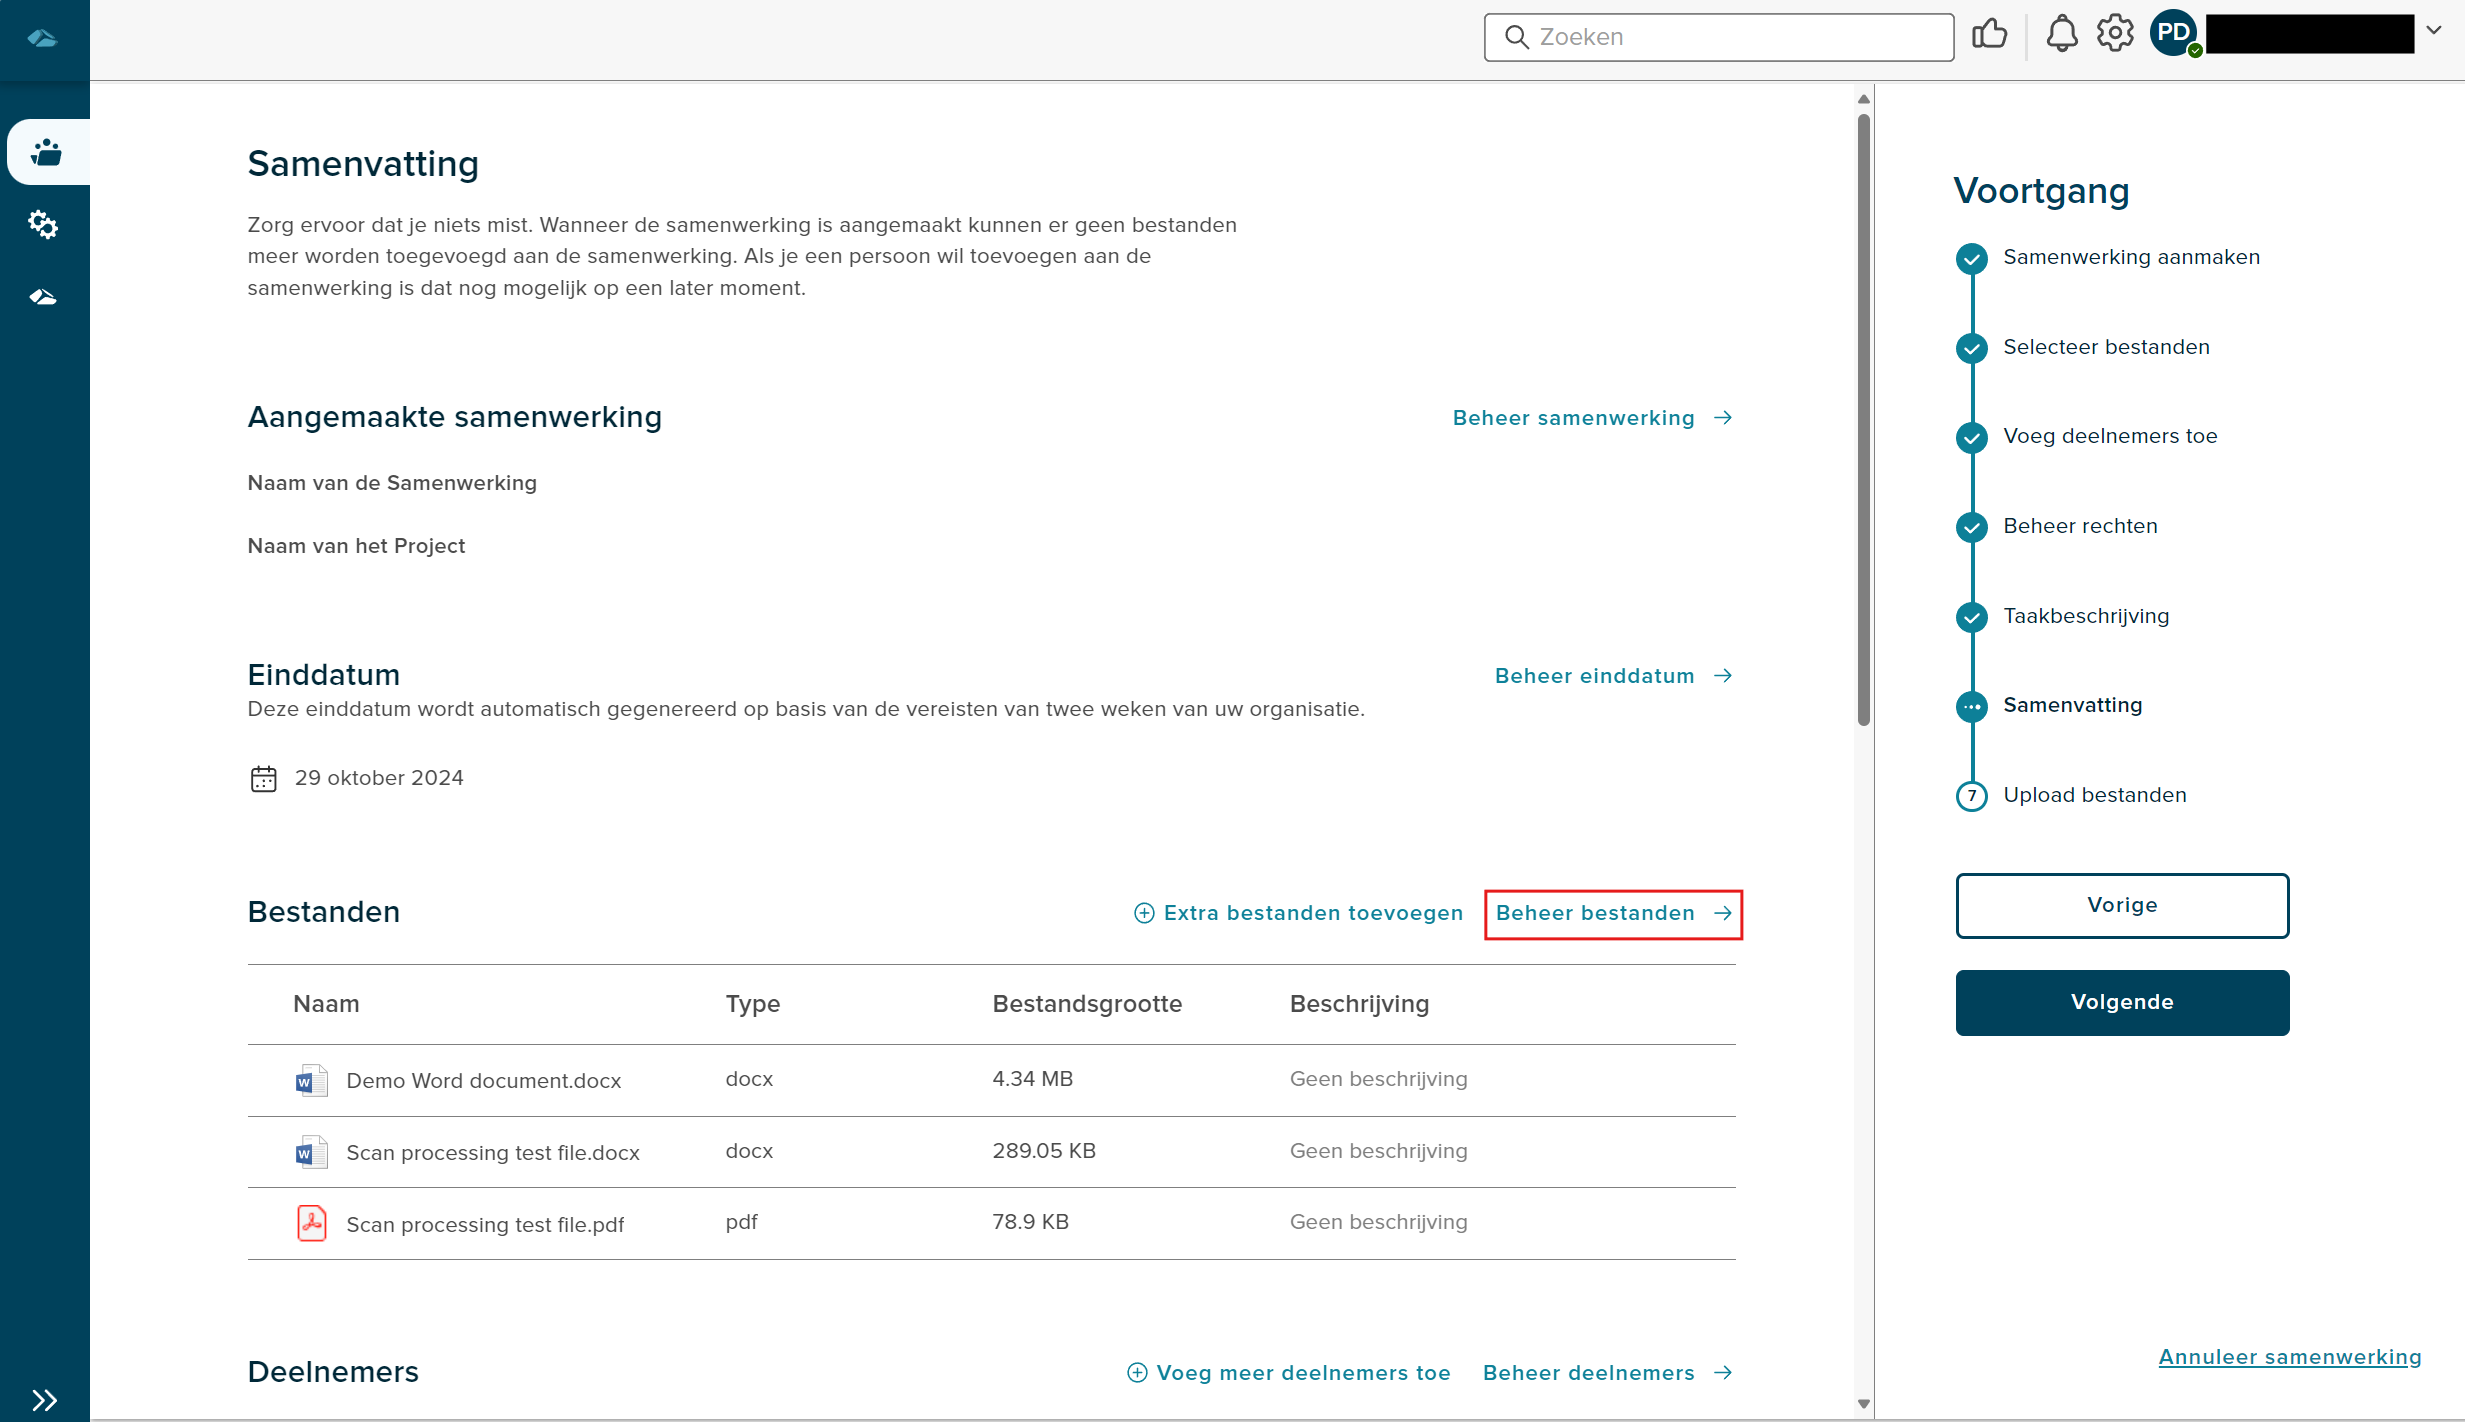Go to step Selecteer bestanden

[x=2106, y=347]
